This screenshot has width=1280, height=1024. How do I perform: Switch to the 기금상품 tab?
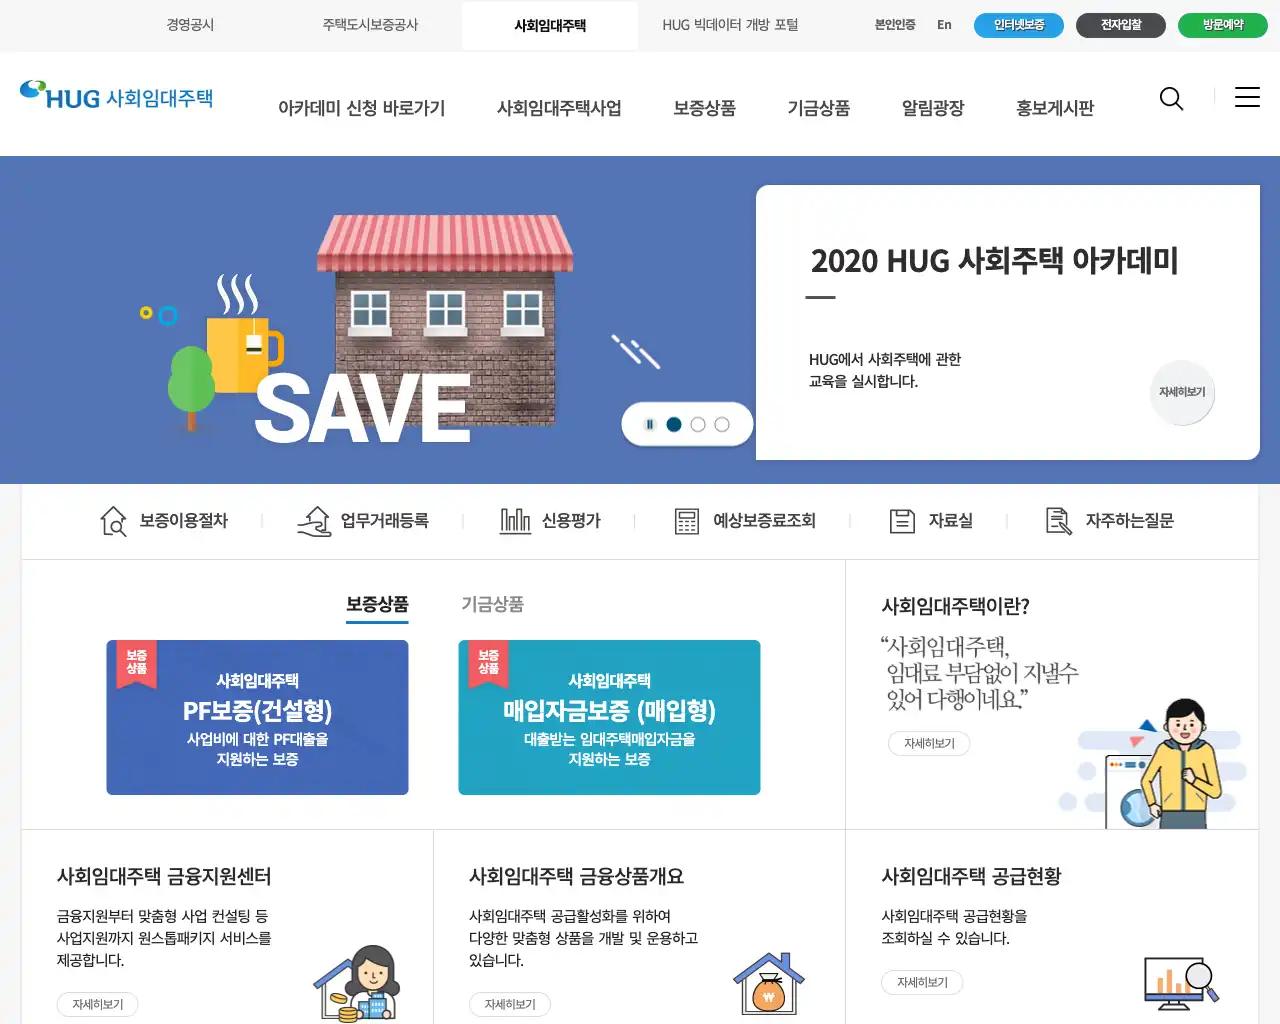(x=492, y=604)
